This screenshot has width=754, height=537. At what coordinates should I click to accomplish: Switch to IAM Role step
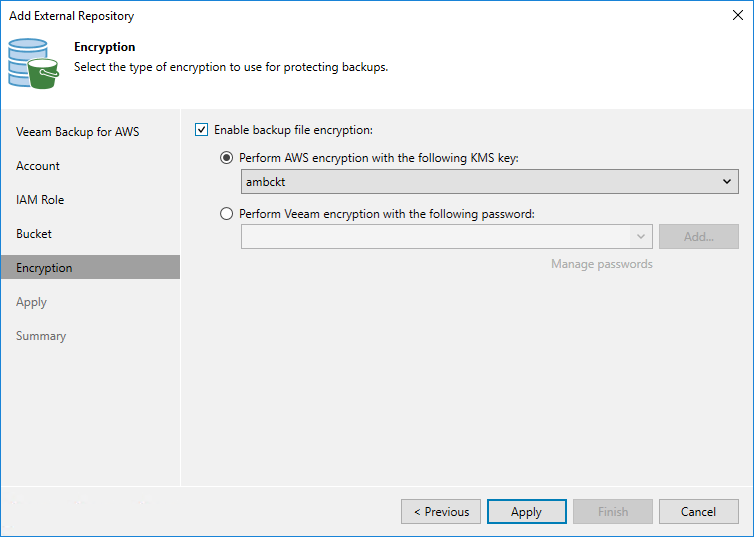coord(40,200)
